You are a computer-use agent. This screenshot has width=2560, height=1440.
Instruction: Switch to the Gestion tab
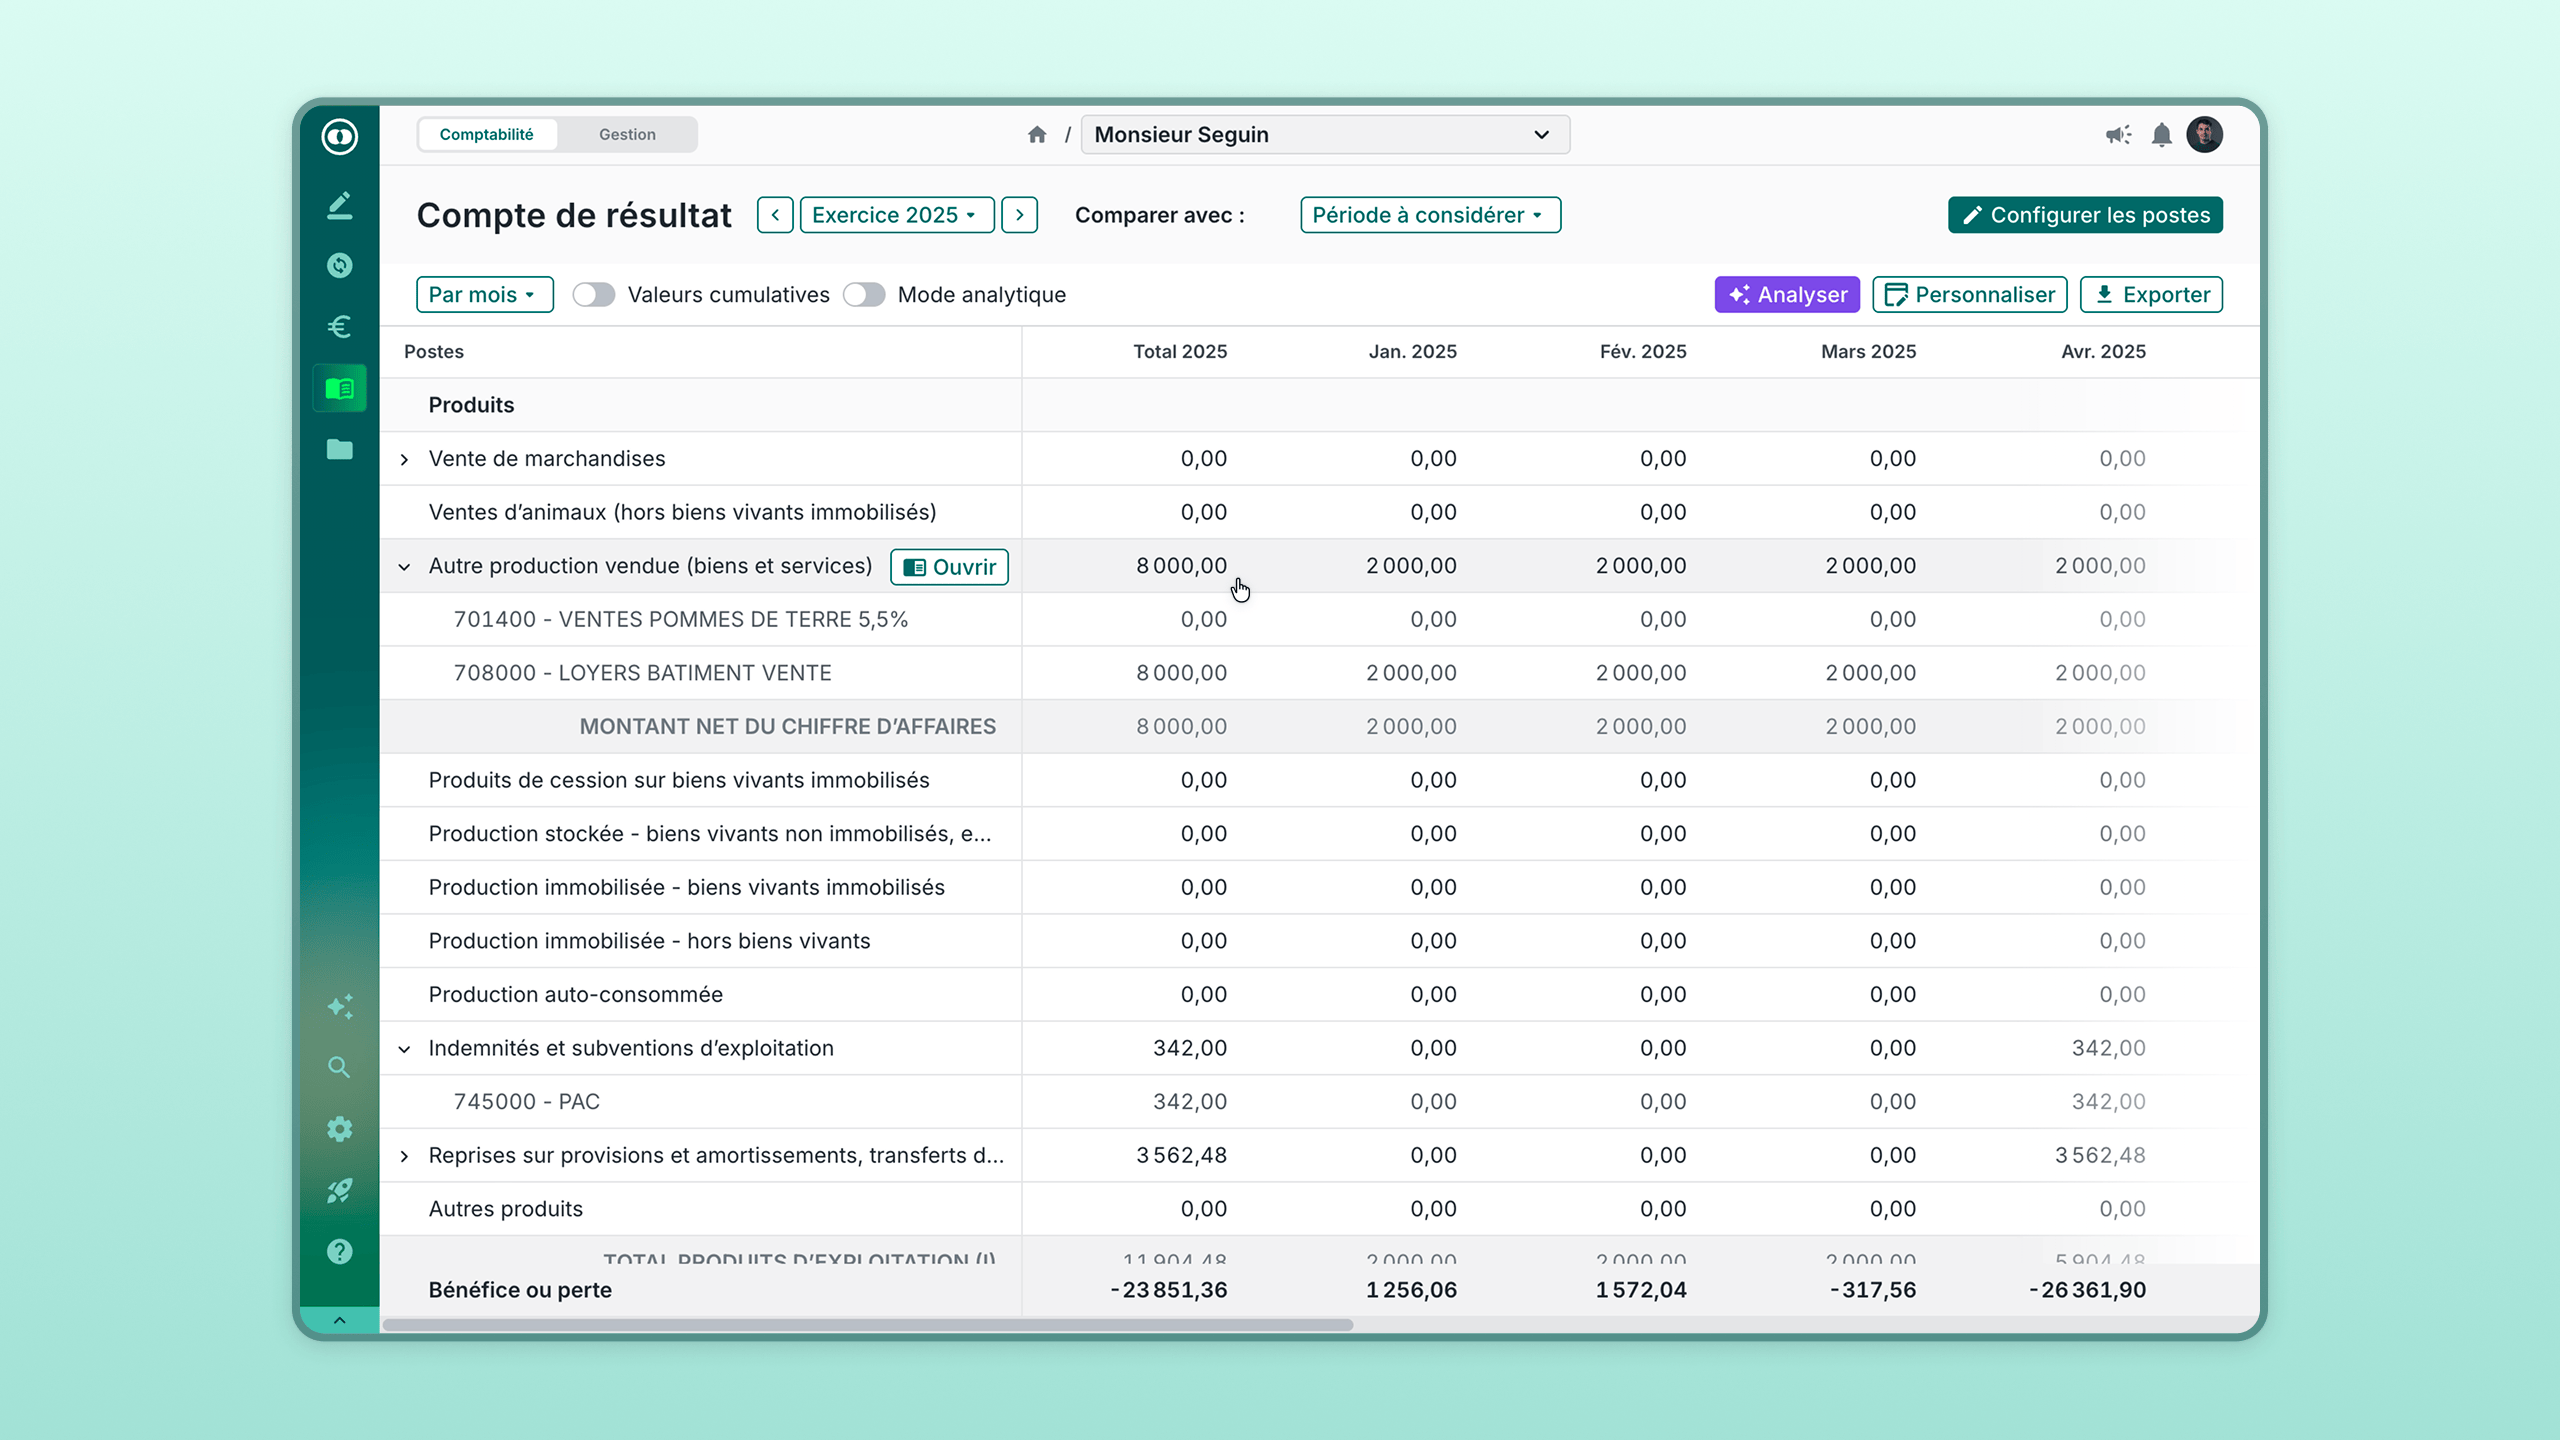pos(627,135)
